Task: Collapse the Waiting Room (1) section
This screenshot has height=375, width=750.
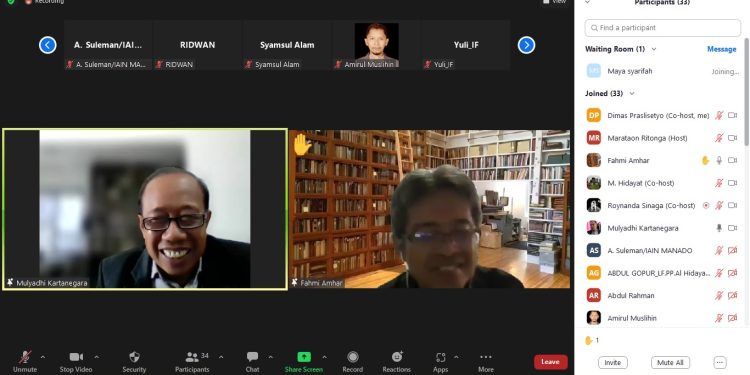Action: pos(654,49)
